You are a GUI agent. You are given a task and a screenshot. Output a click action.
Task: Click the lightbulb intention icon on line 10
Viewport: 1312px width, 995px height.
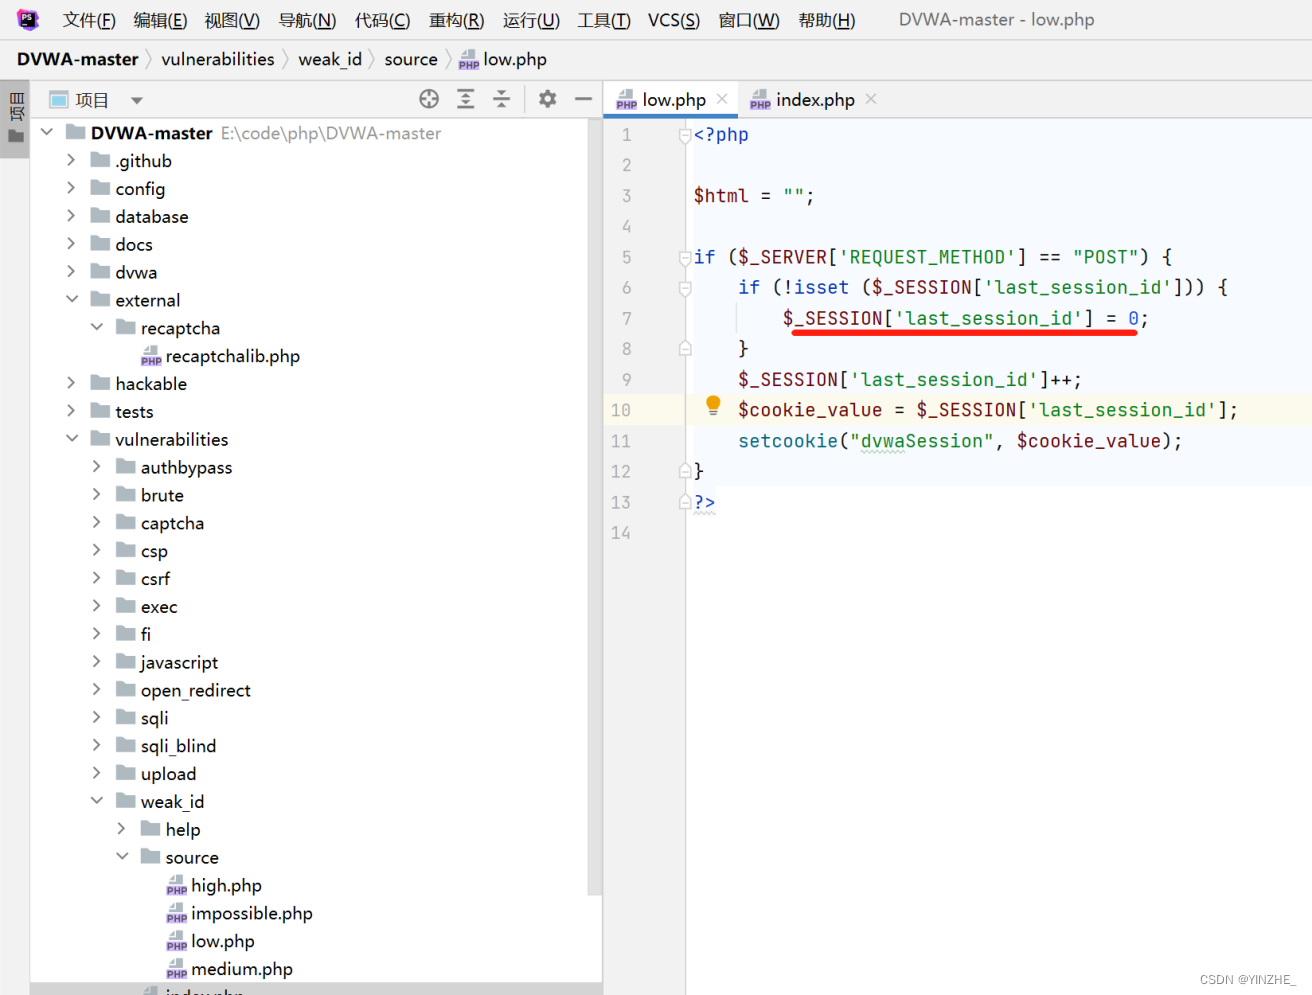click(713, 405)
